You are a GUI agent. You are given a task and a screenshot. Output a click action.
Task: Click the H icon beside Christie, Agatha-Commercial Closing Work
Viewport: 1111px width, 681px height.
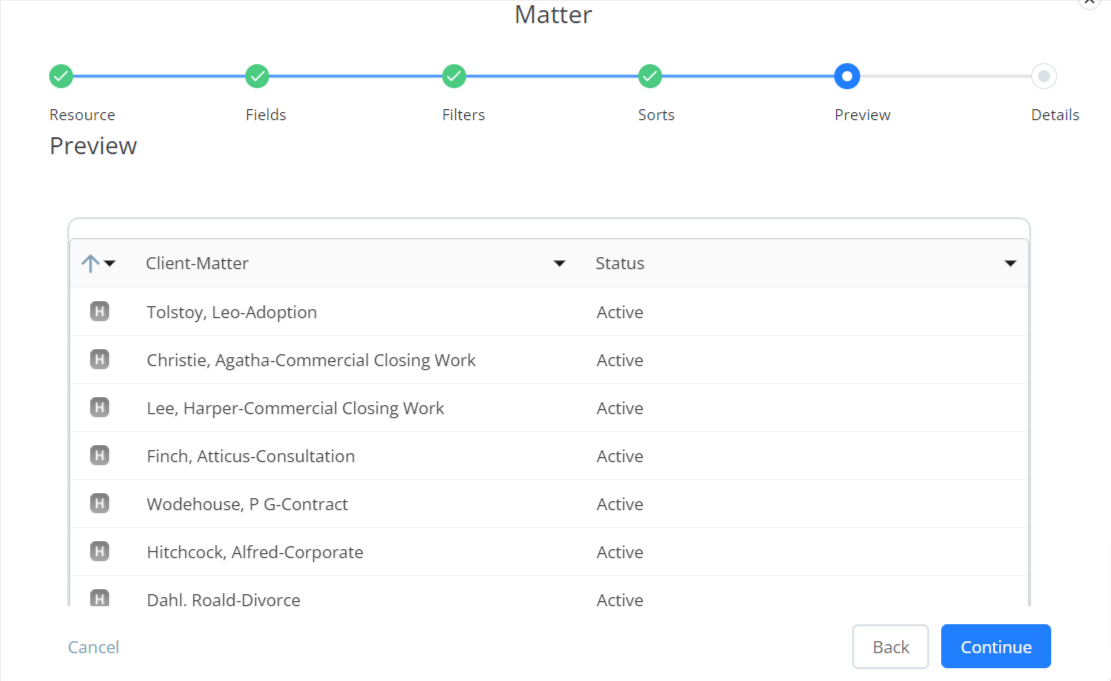pos(100,360)
